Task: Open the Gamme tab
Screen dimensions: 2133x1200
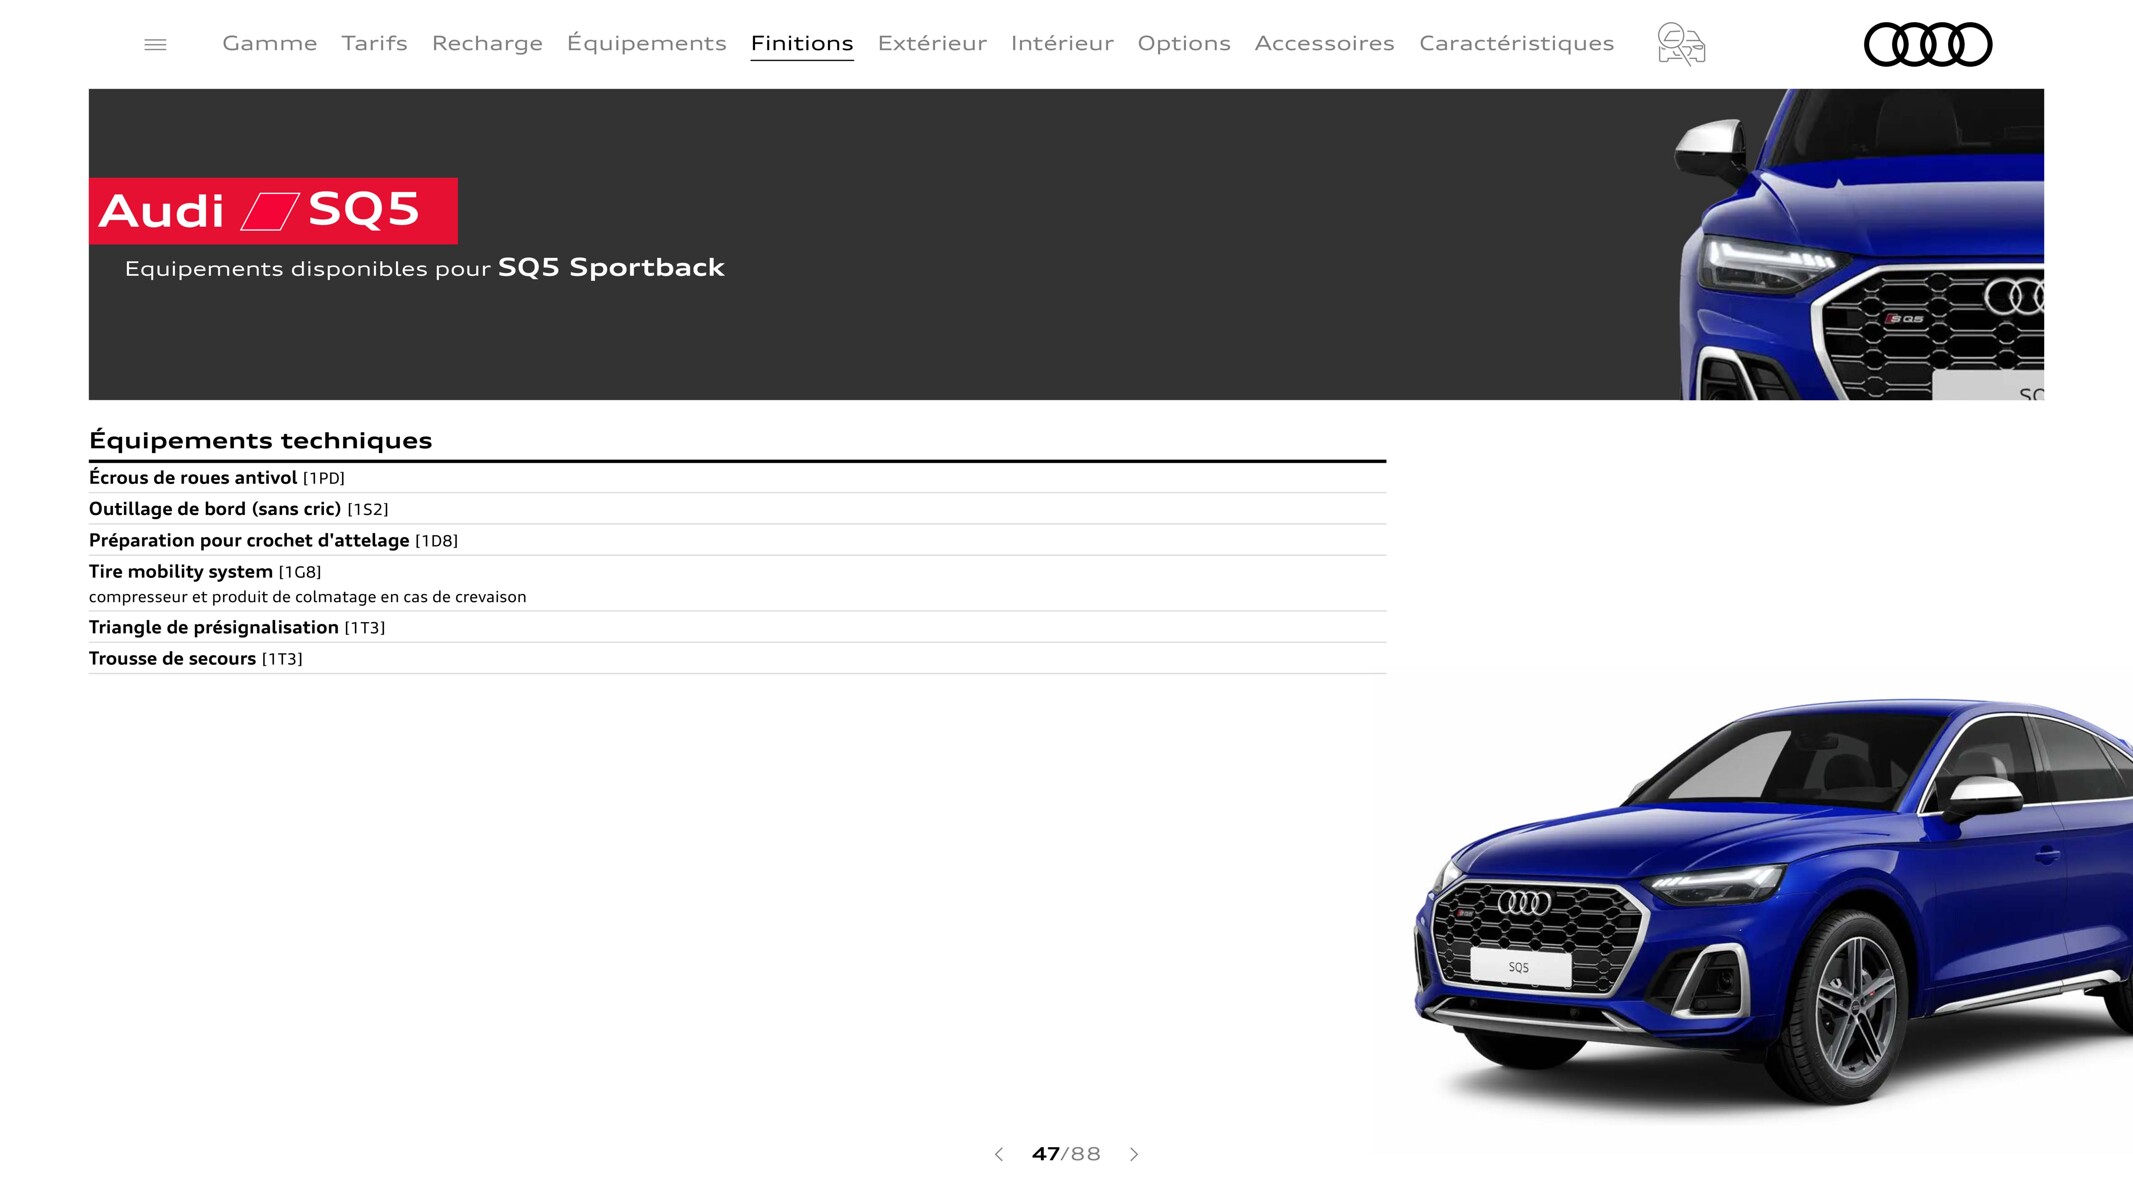Action: [x=270, y=43]
